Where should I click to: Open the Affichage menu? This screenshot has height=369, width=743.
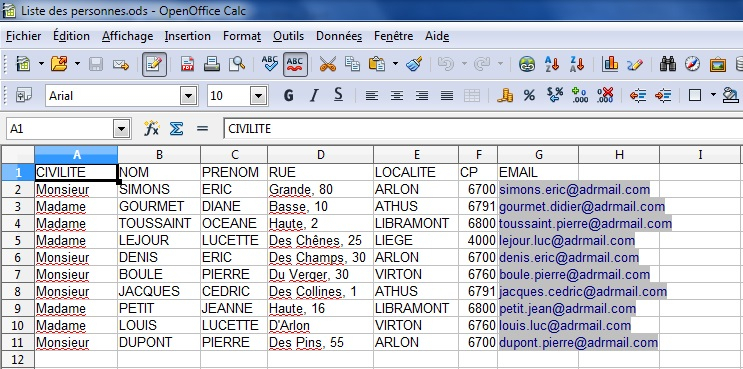pyautogui.click(x=127, y=36)
